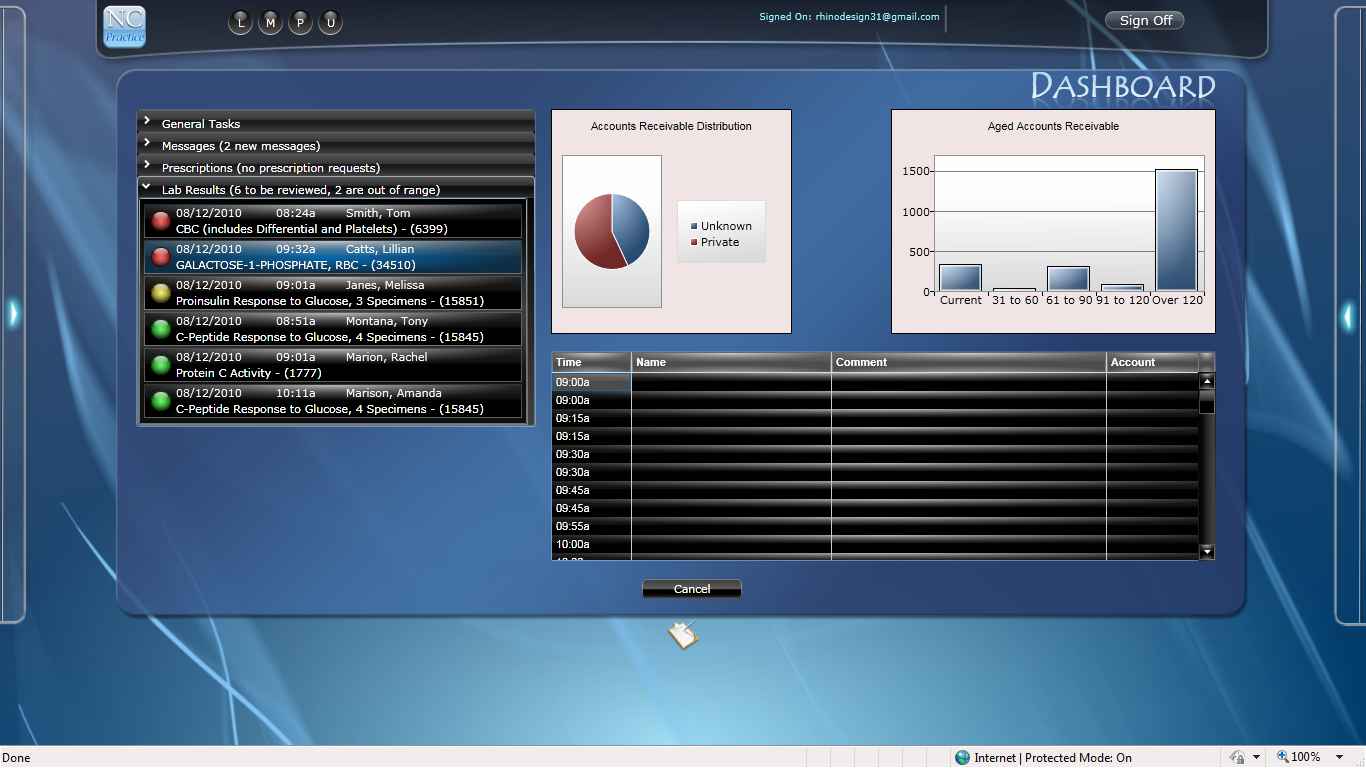Click the Over 120 bar in chart

[1176, 230]
